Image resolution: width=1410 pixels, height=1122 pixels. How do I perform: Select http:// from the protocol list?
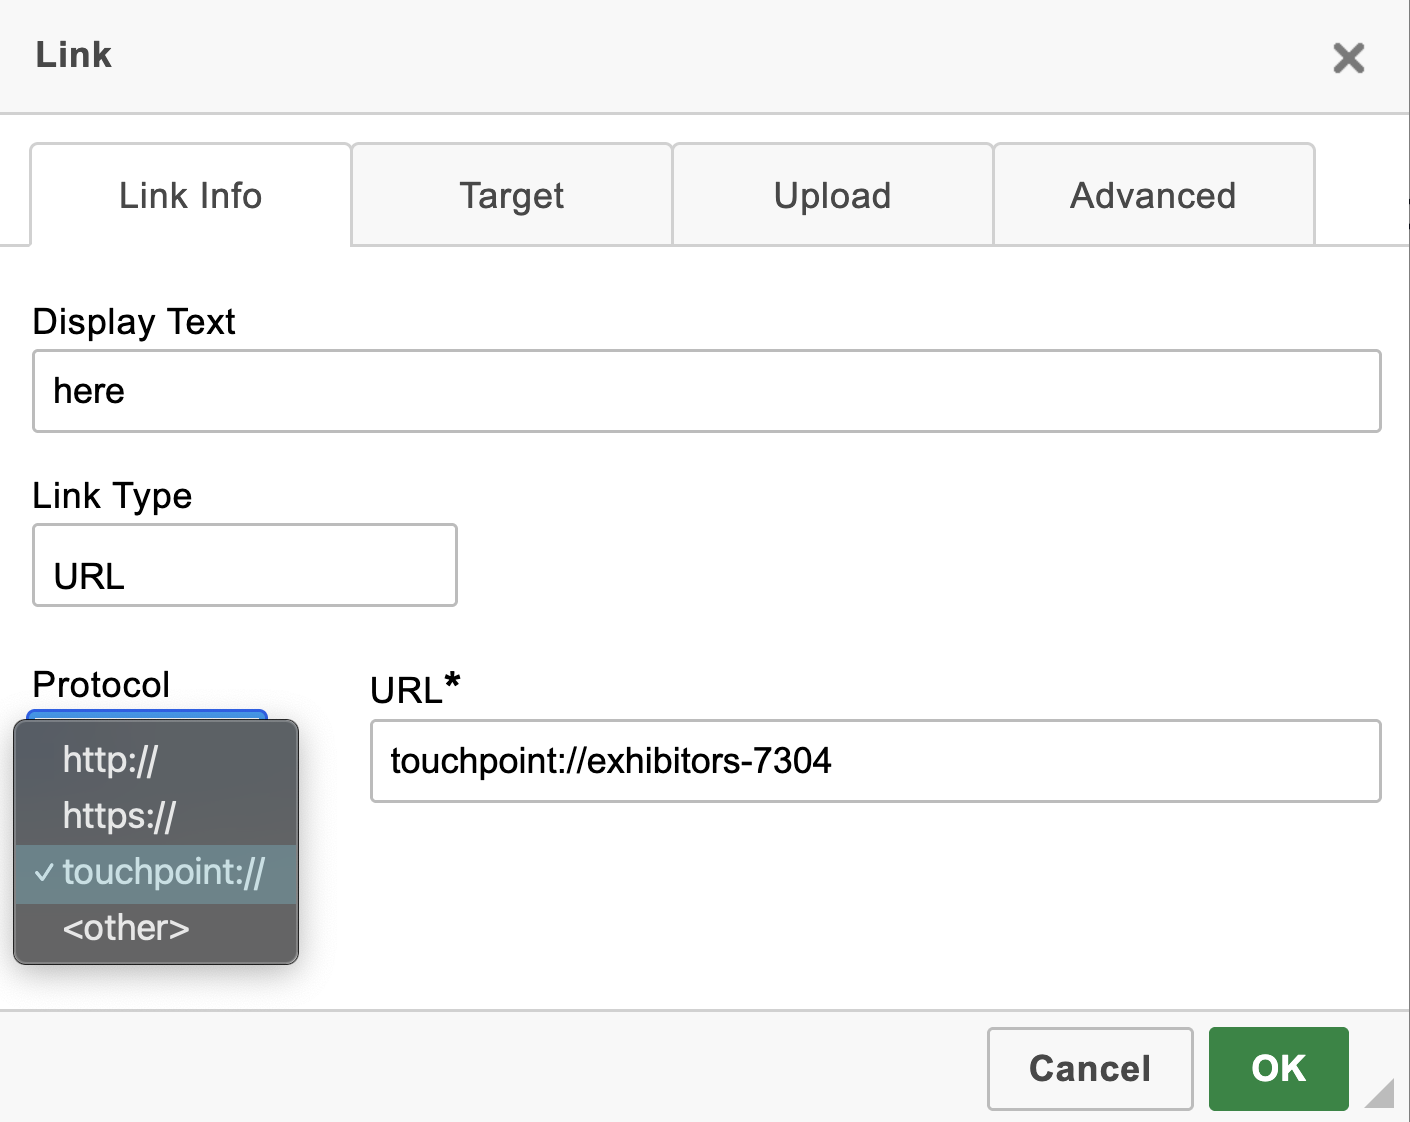coord(156,761)
